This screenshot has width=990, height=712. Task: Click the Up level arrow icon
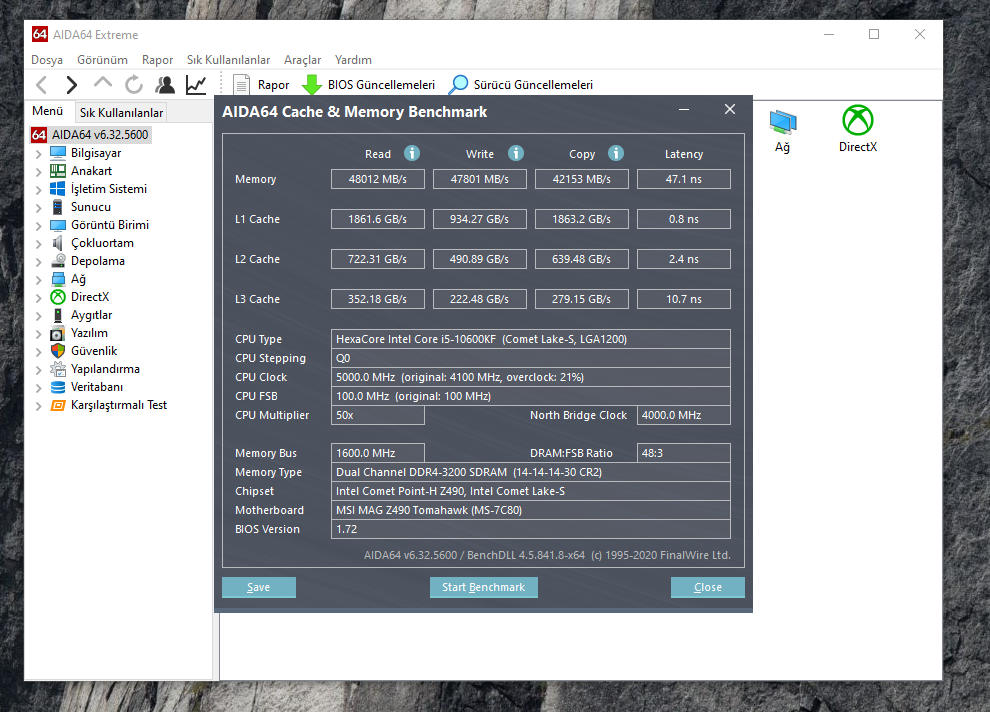click(102, 83)
